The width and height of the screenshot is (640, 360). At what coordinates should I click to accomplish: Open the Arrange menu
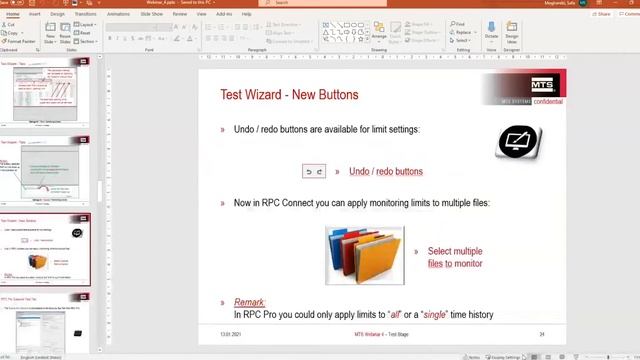pyautogui.click(x=379, y=32)
